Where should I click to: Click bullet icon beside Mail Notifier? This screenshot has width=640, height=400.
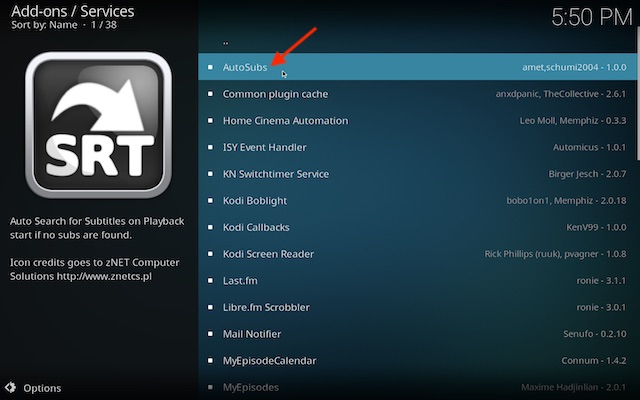210,334
